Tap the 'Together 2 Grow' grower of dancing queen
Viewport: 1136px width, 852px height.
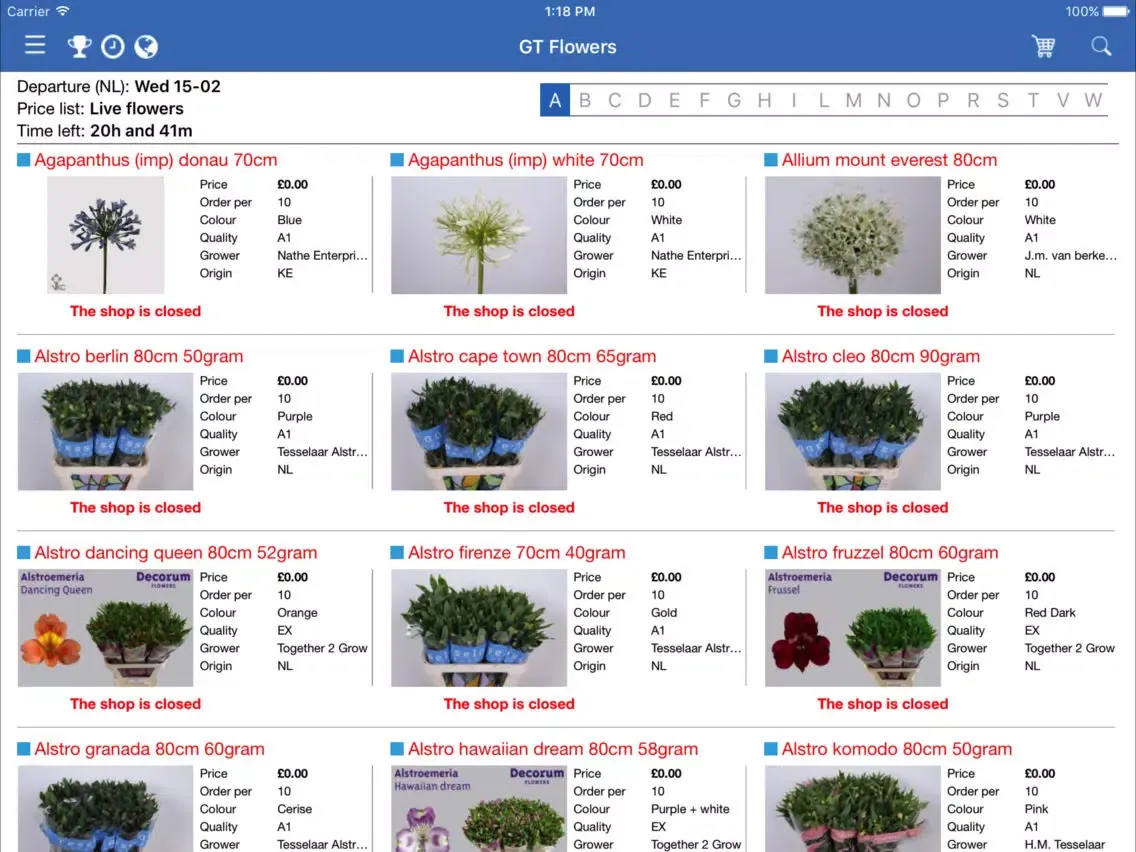pyautogui.click(x=322, y=648)
